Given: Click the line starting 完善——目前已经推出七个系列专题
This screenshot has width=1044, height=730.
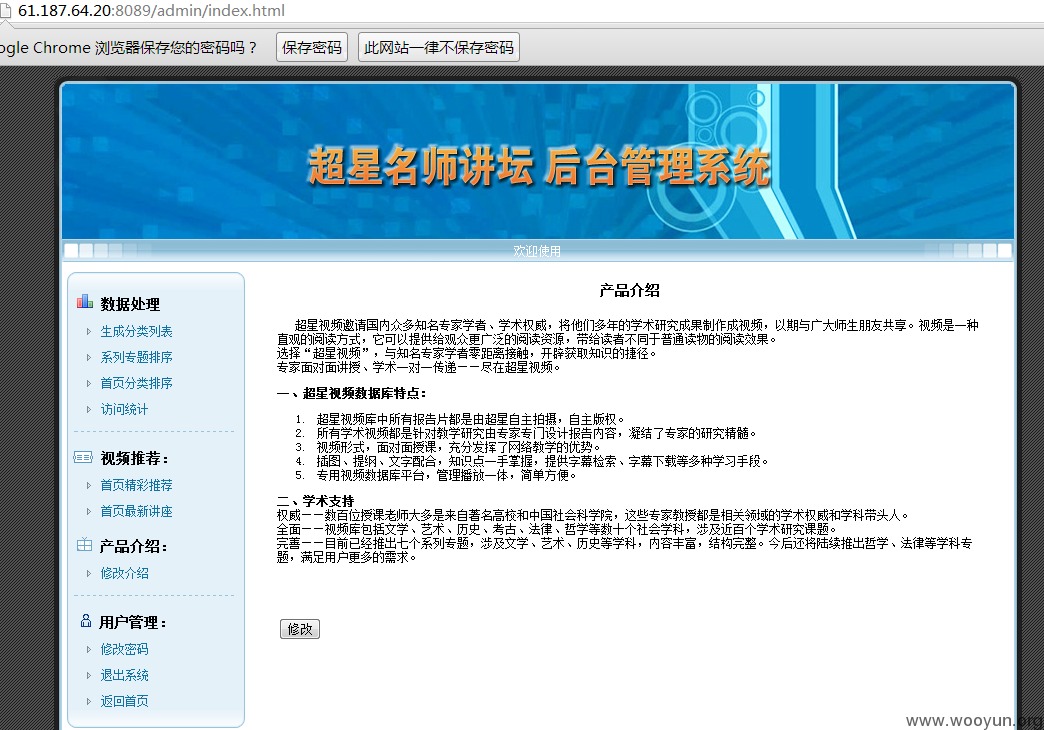Looking at the screenshot, I should click(x=625, y=550).
